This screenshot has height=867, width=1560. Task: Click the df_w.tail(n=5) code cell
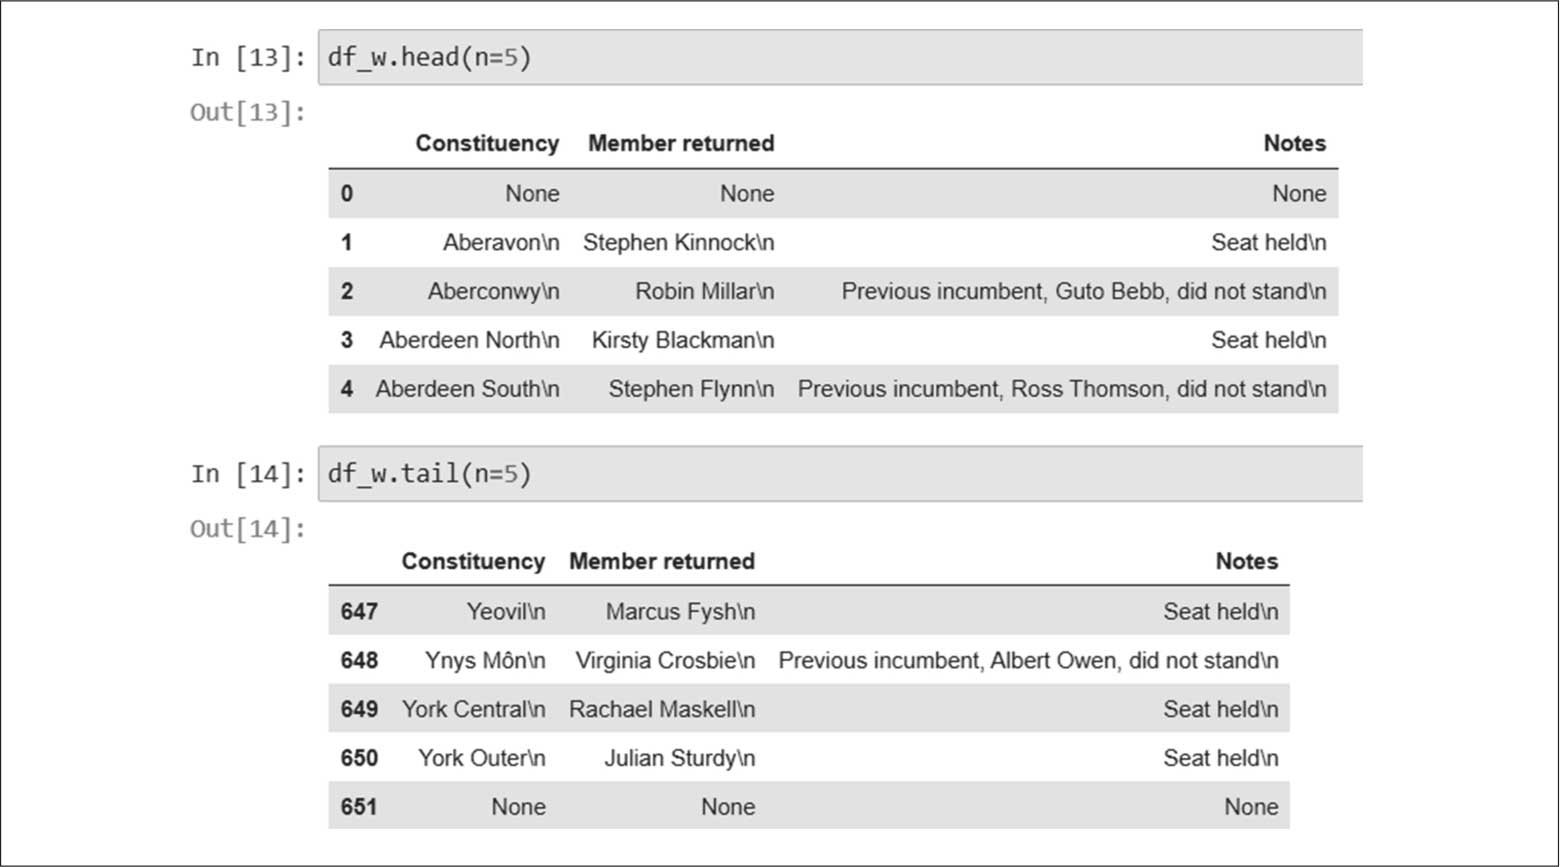point(840,474)
